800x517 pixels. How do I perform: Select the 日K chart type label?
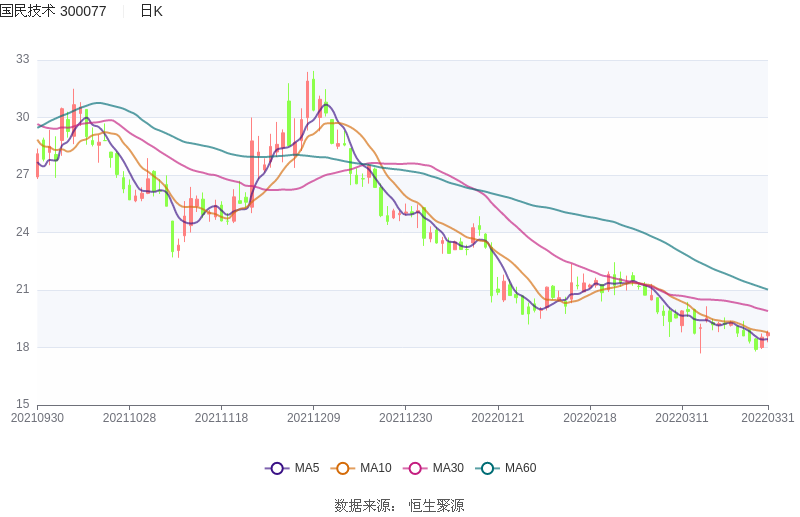[x=151, y=11]
